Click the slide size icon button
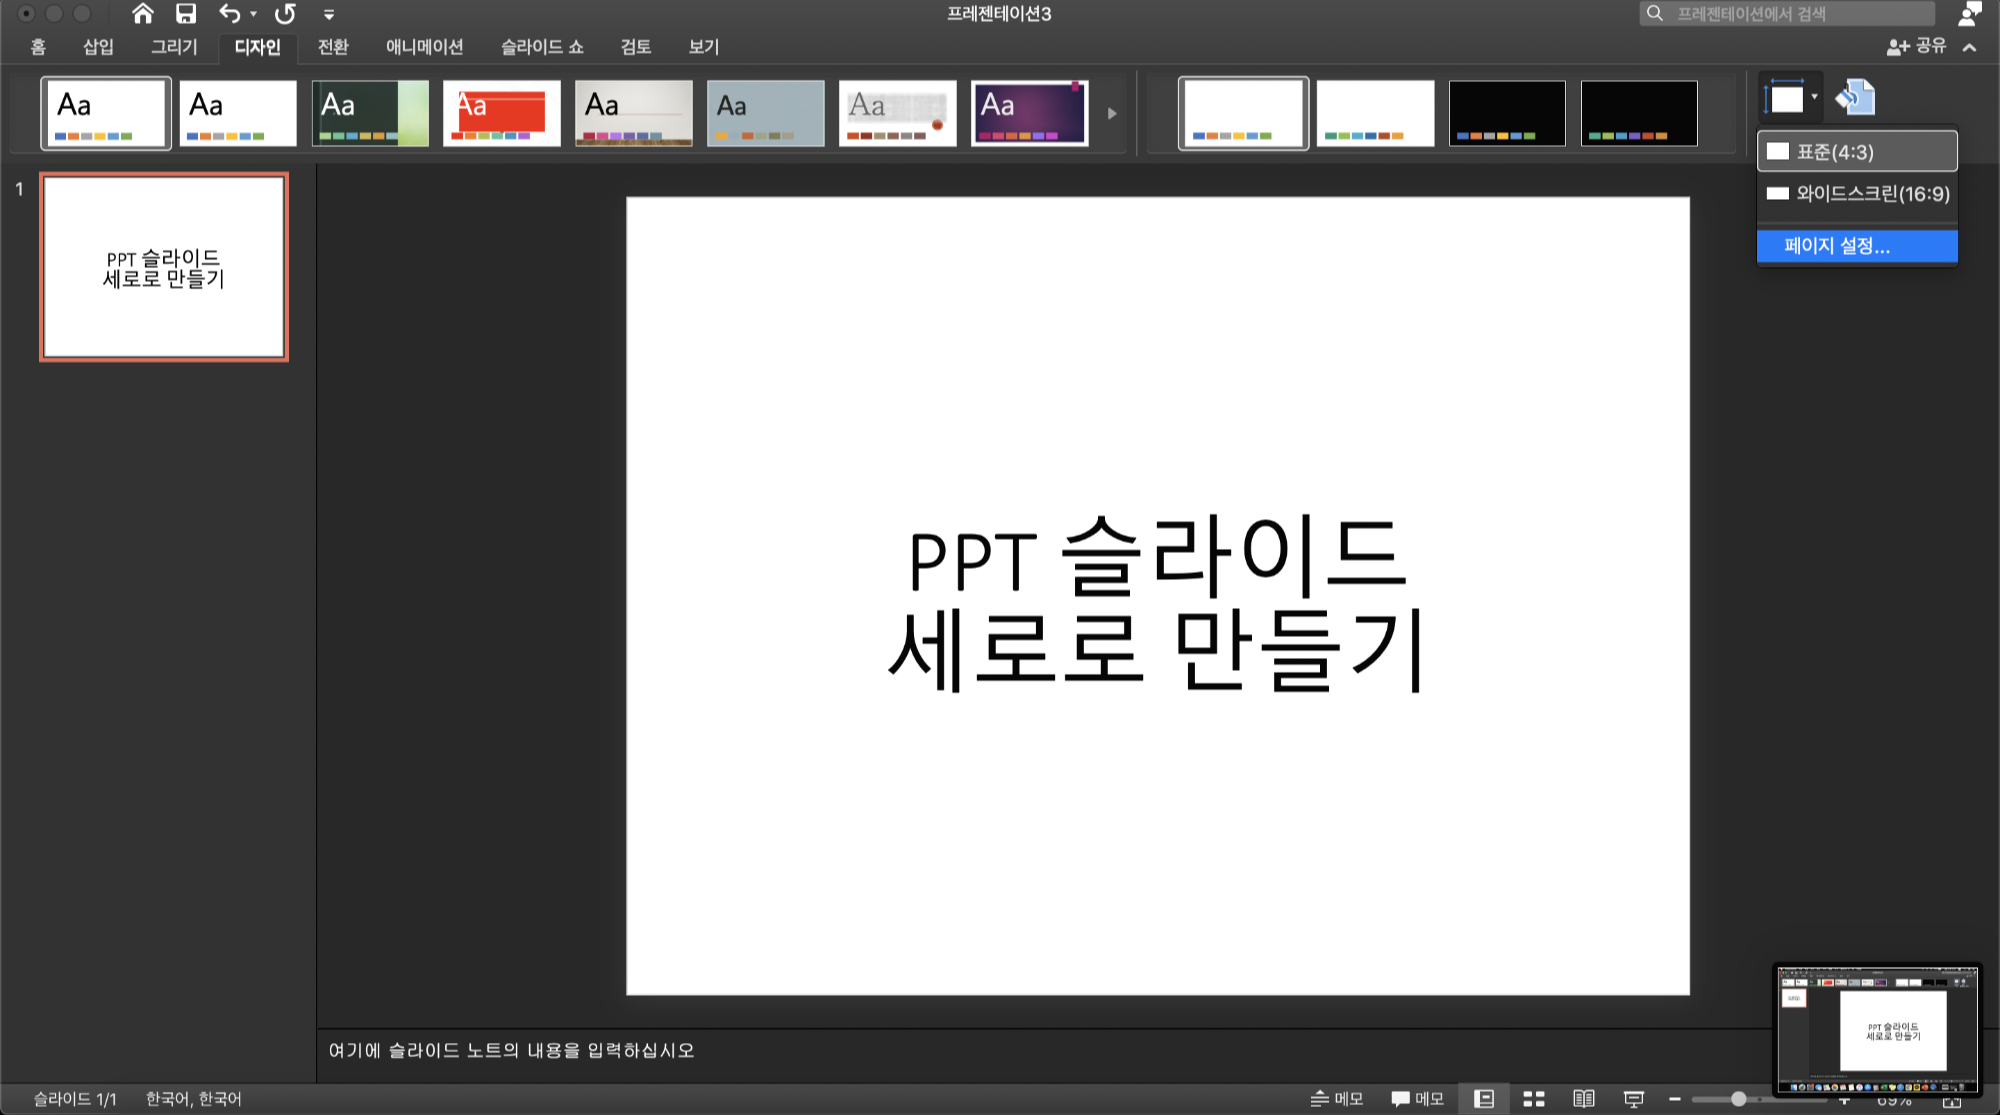Image resolution: width=2000 pixels, height=1115 pixels. point(1790,97)
